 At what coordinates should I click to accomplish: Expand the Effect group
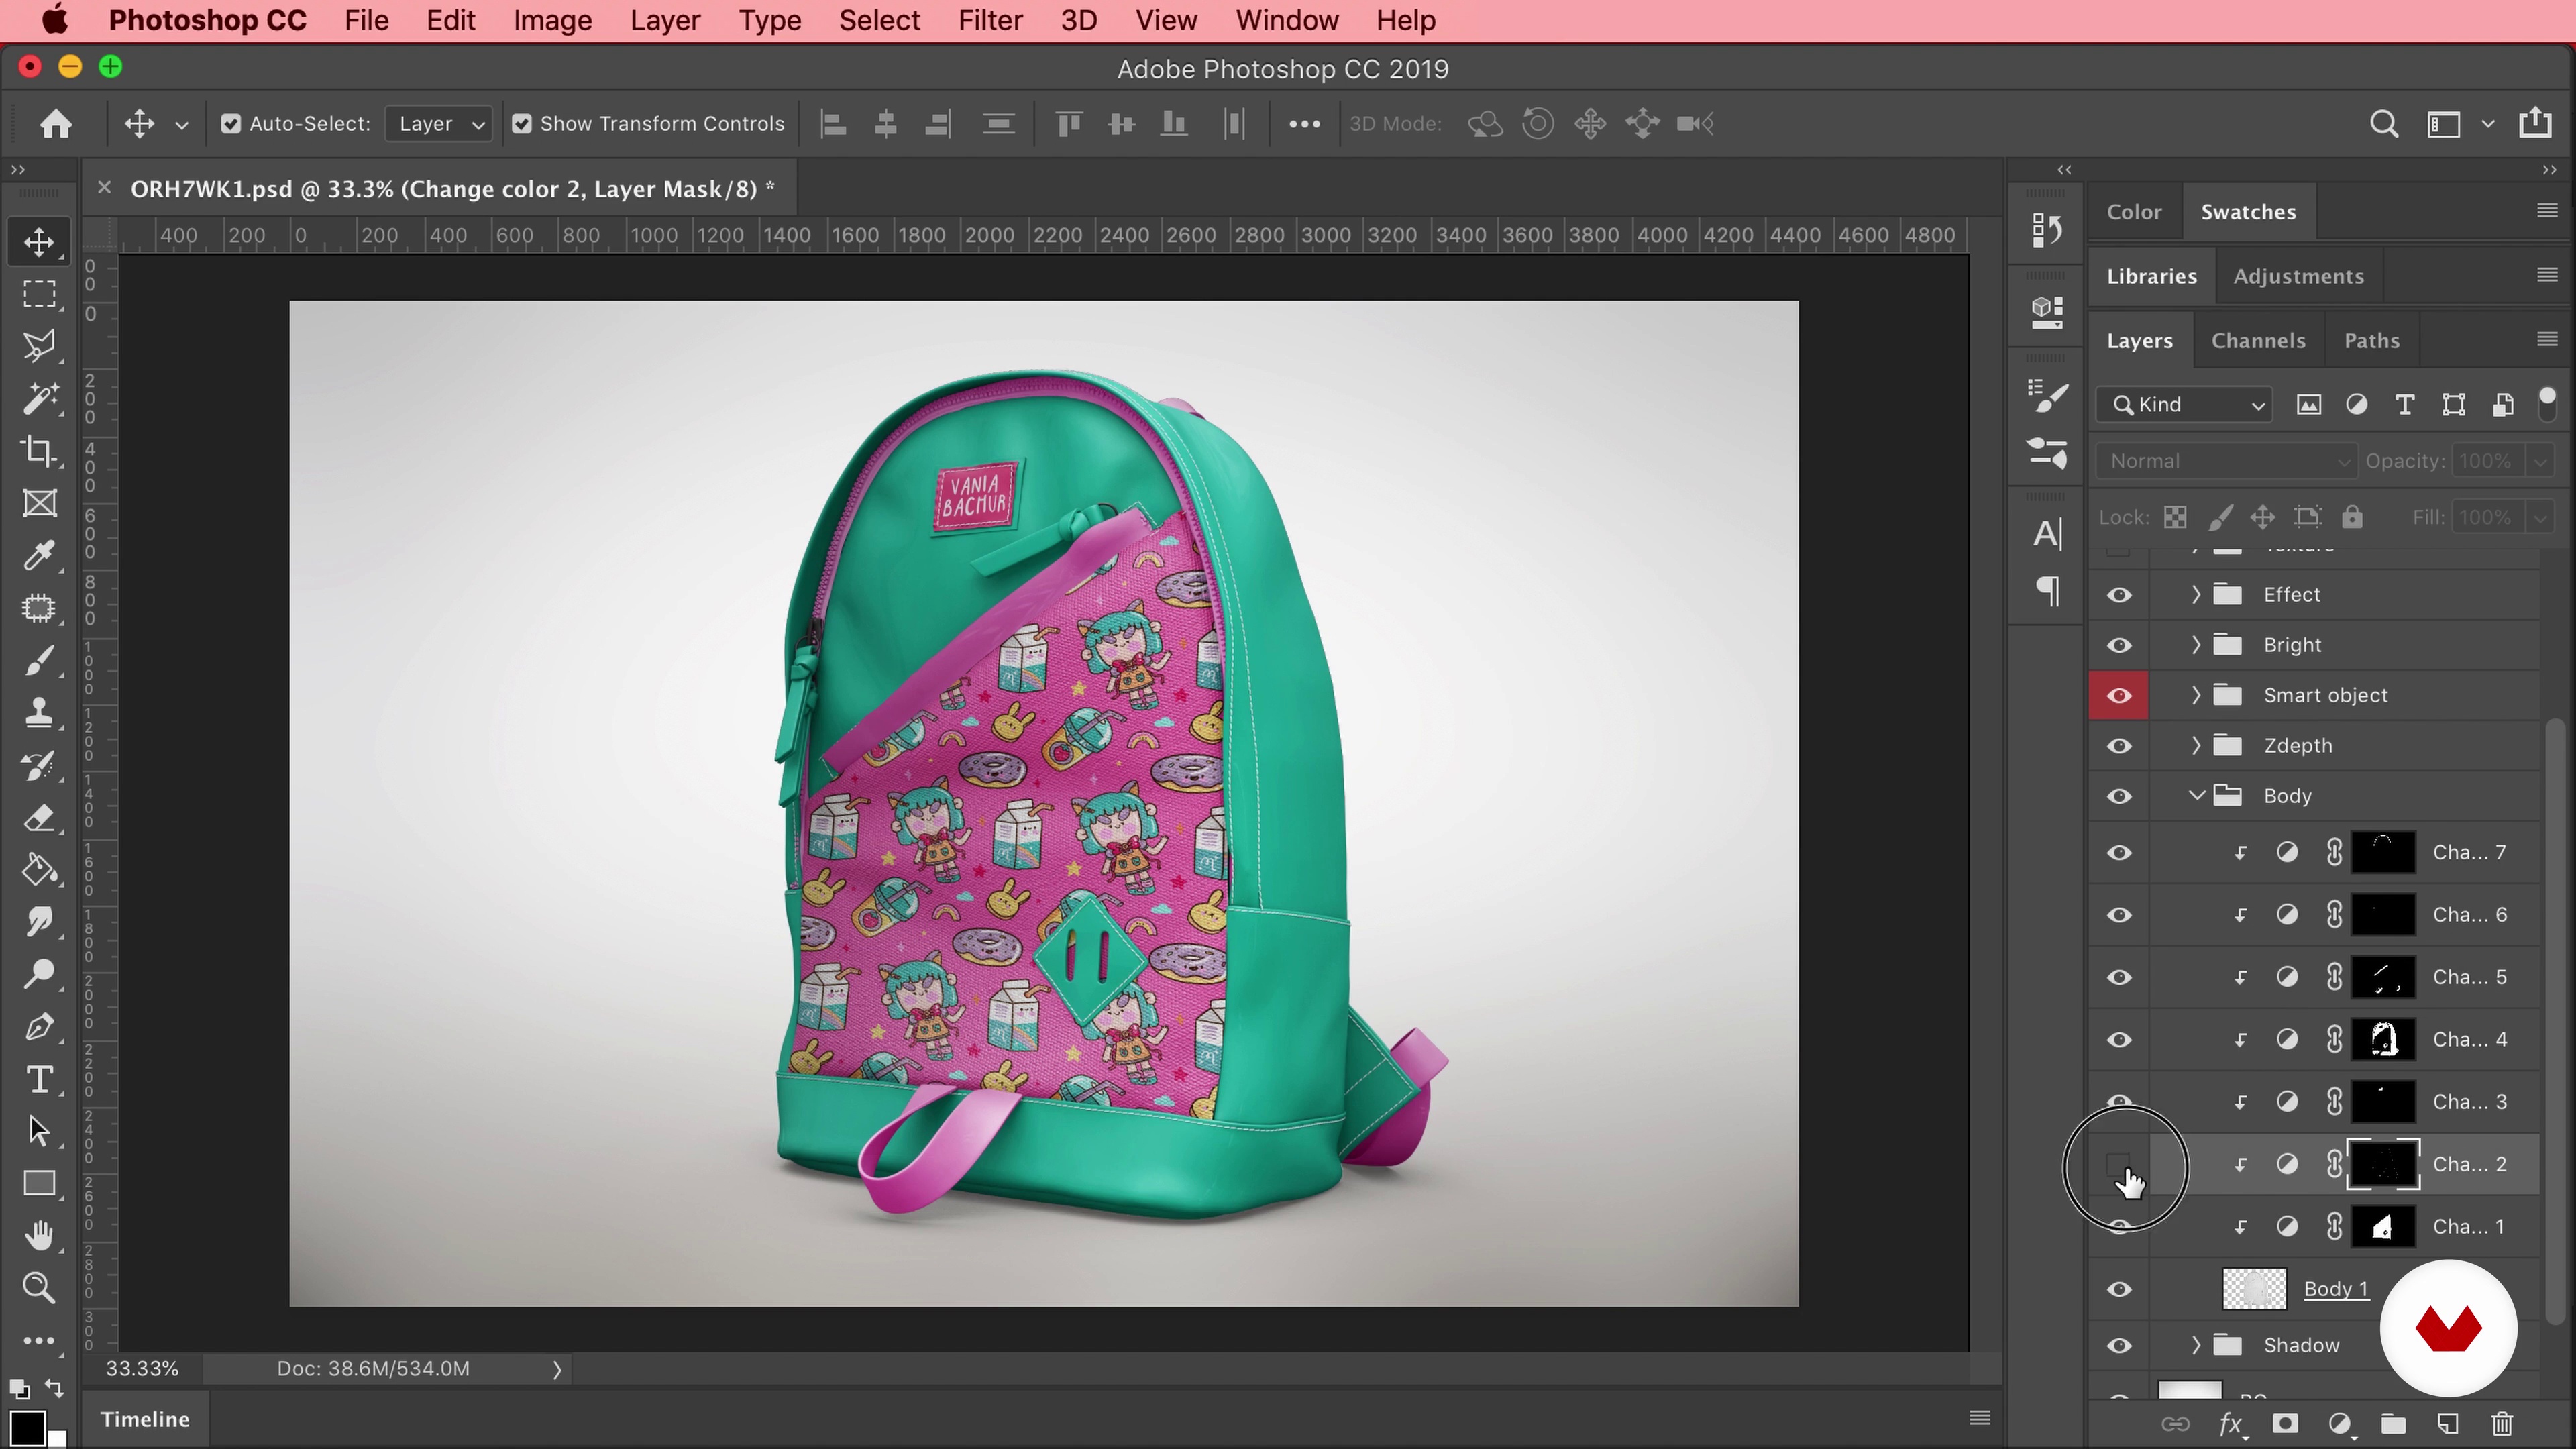tap(2196, 594)
